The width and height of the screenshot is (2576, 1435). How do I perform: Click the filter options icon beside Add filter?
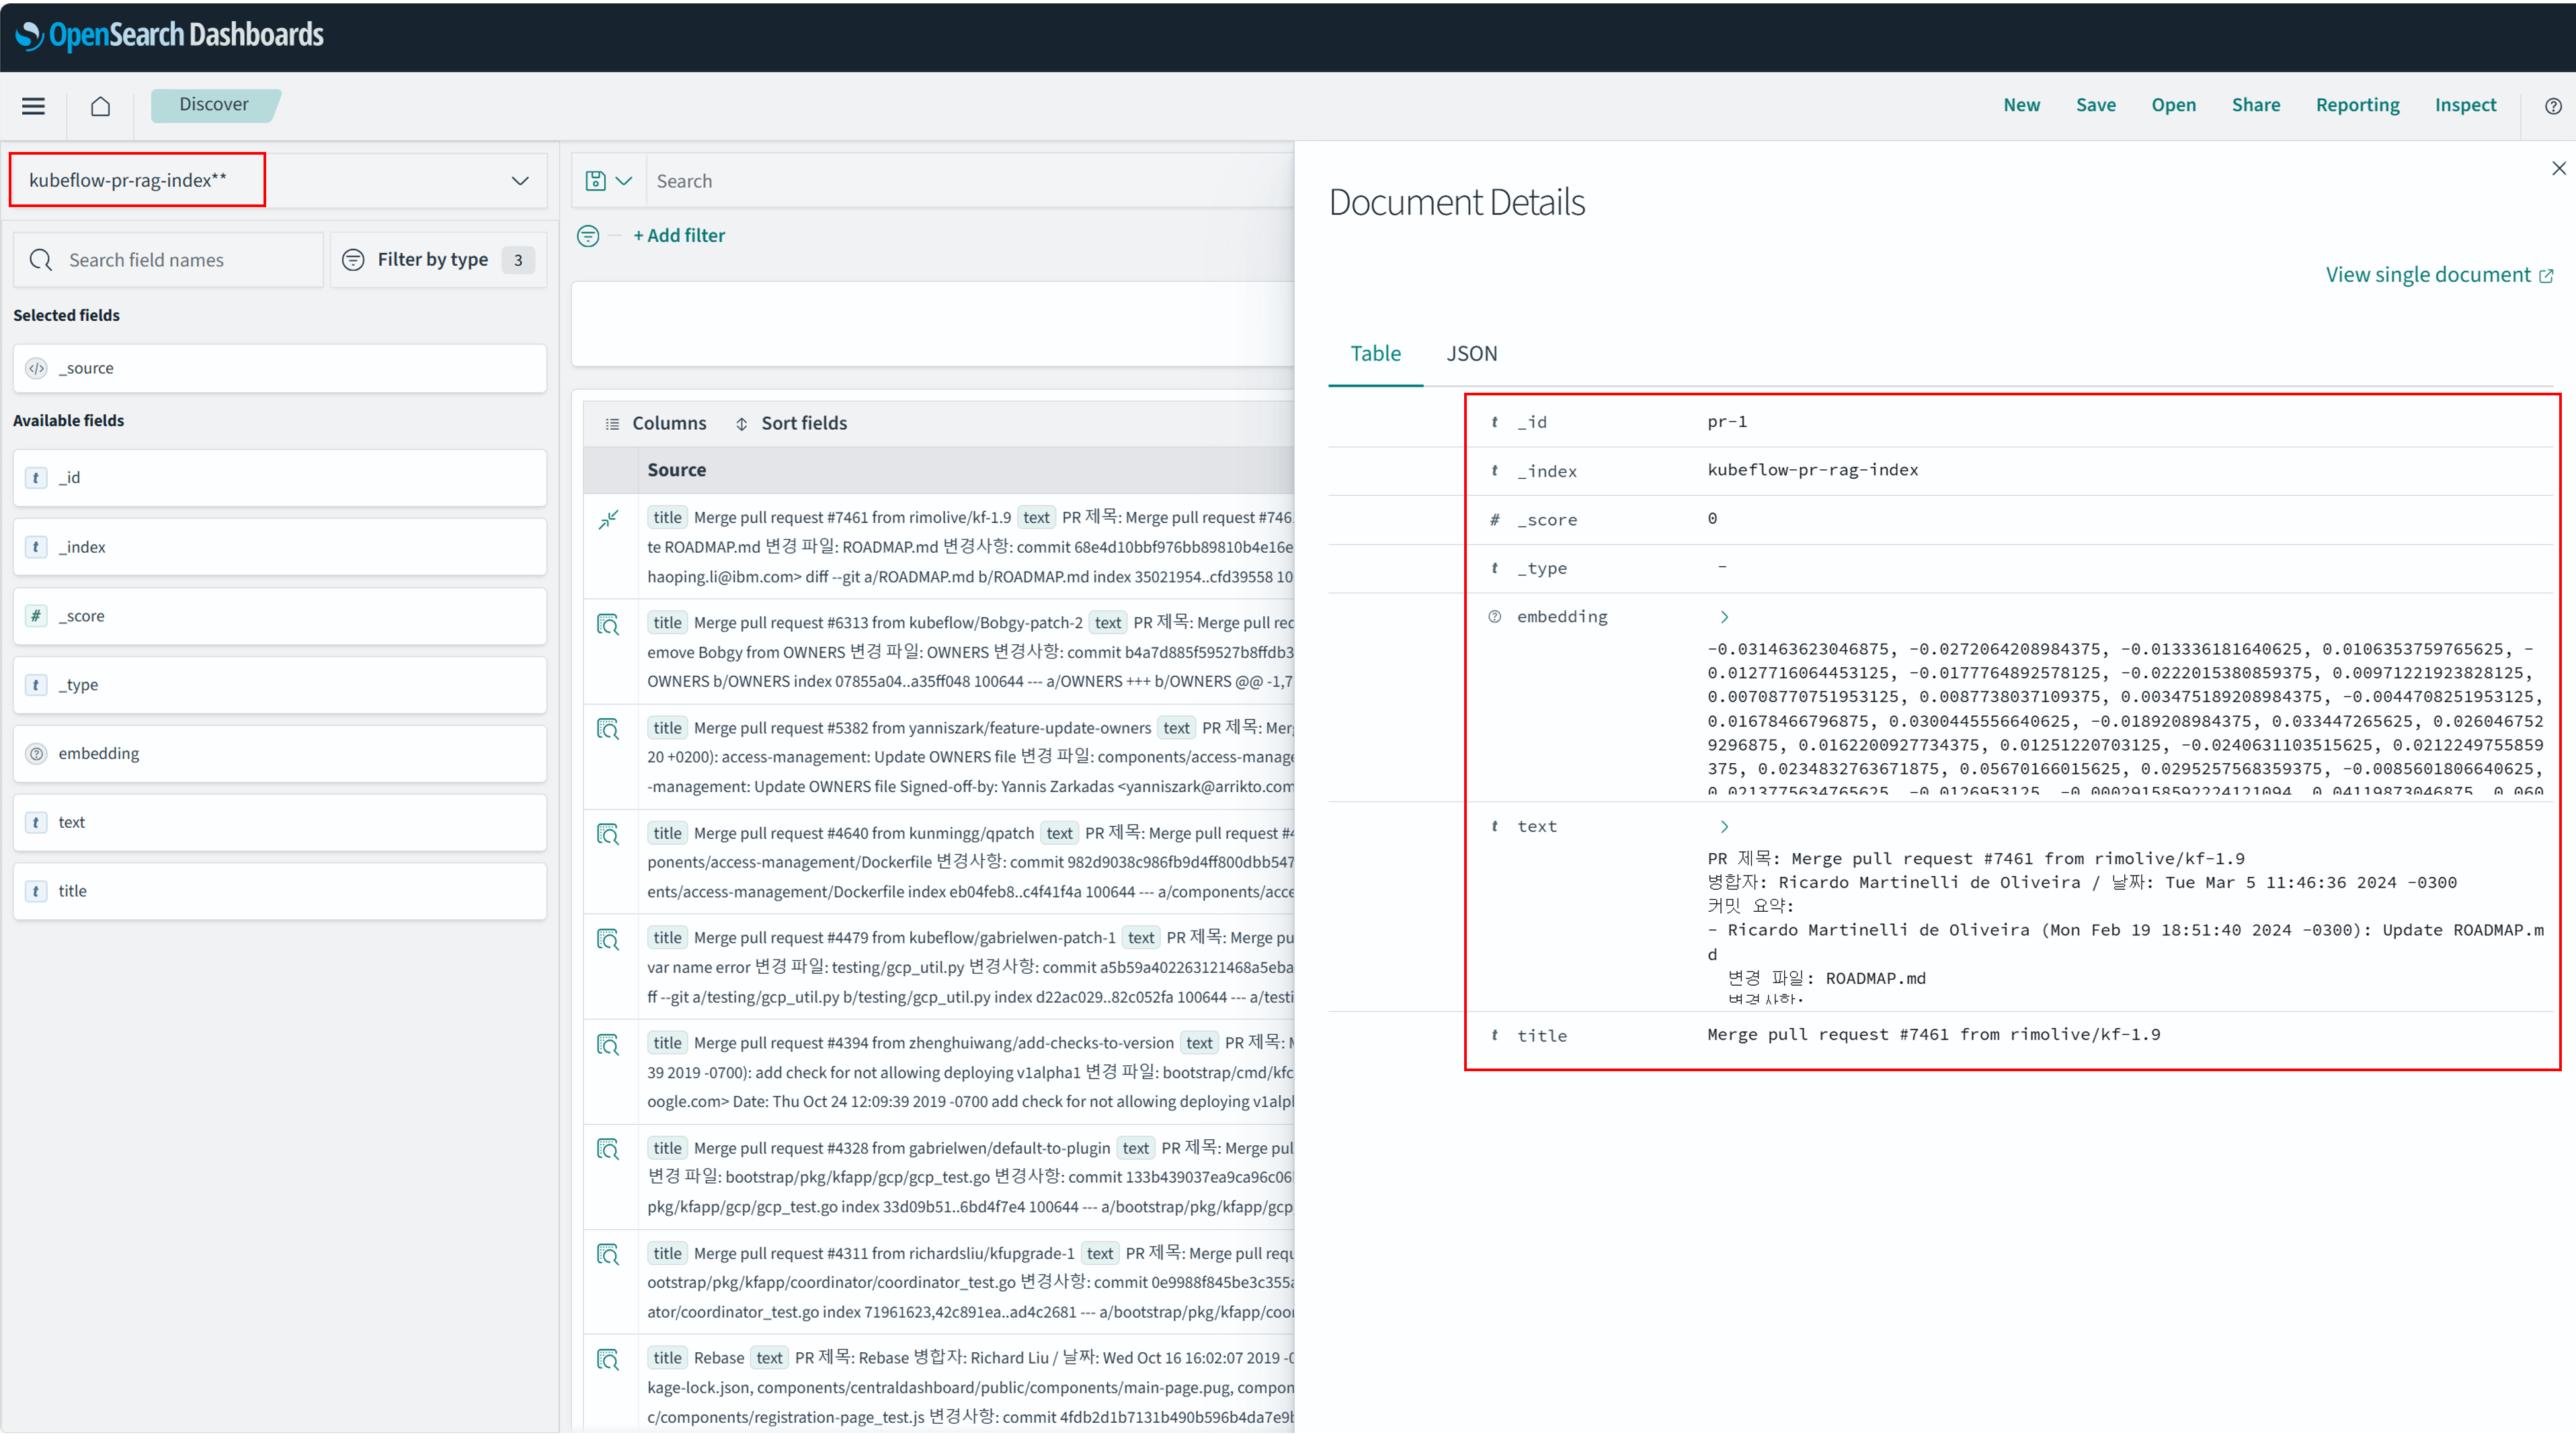[588, 236]
